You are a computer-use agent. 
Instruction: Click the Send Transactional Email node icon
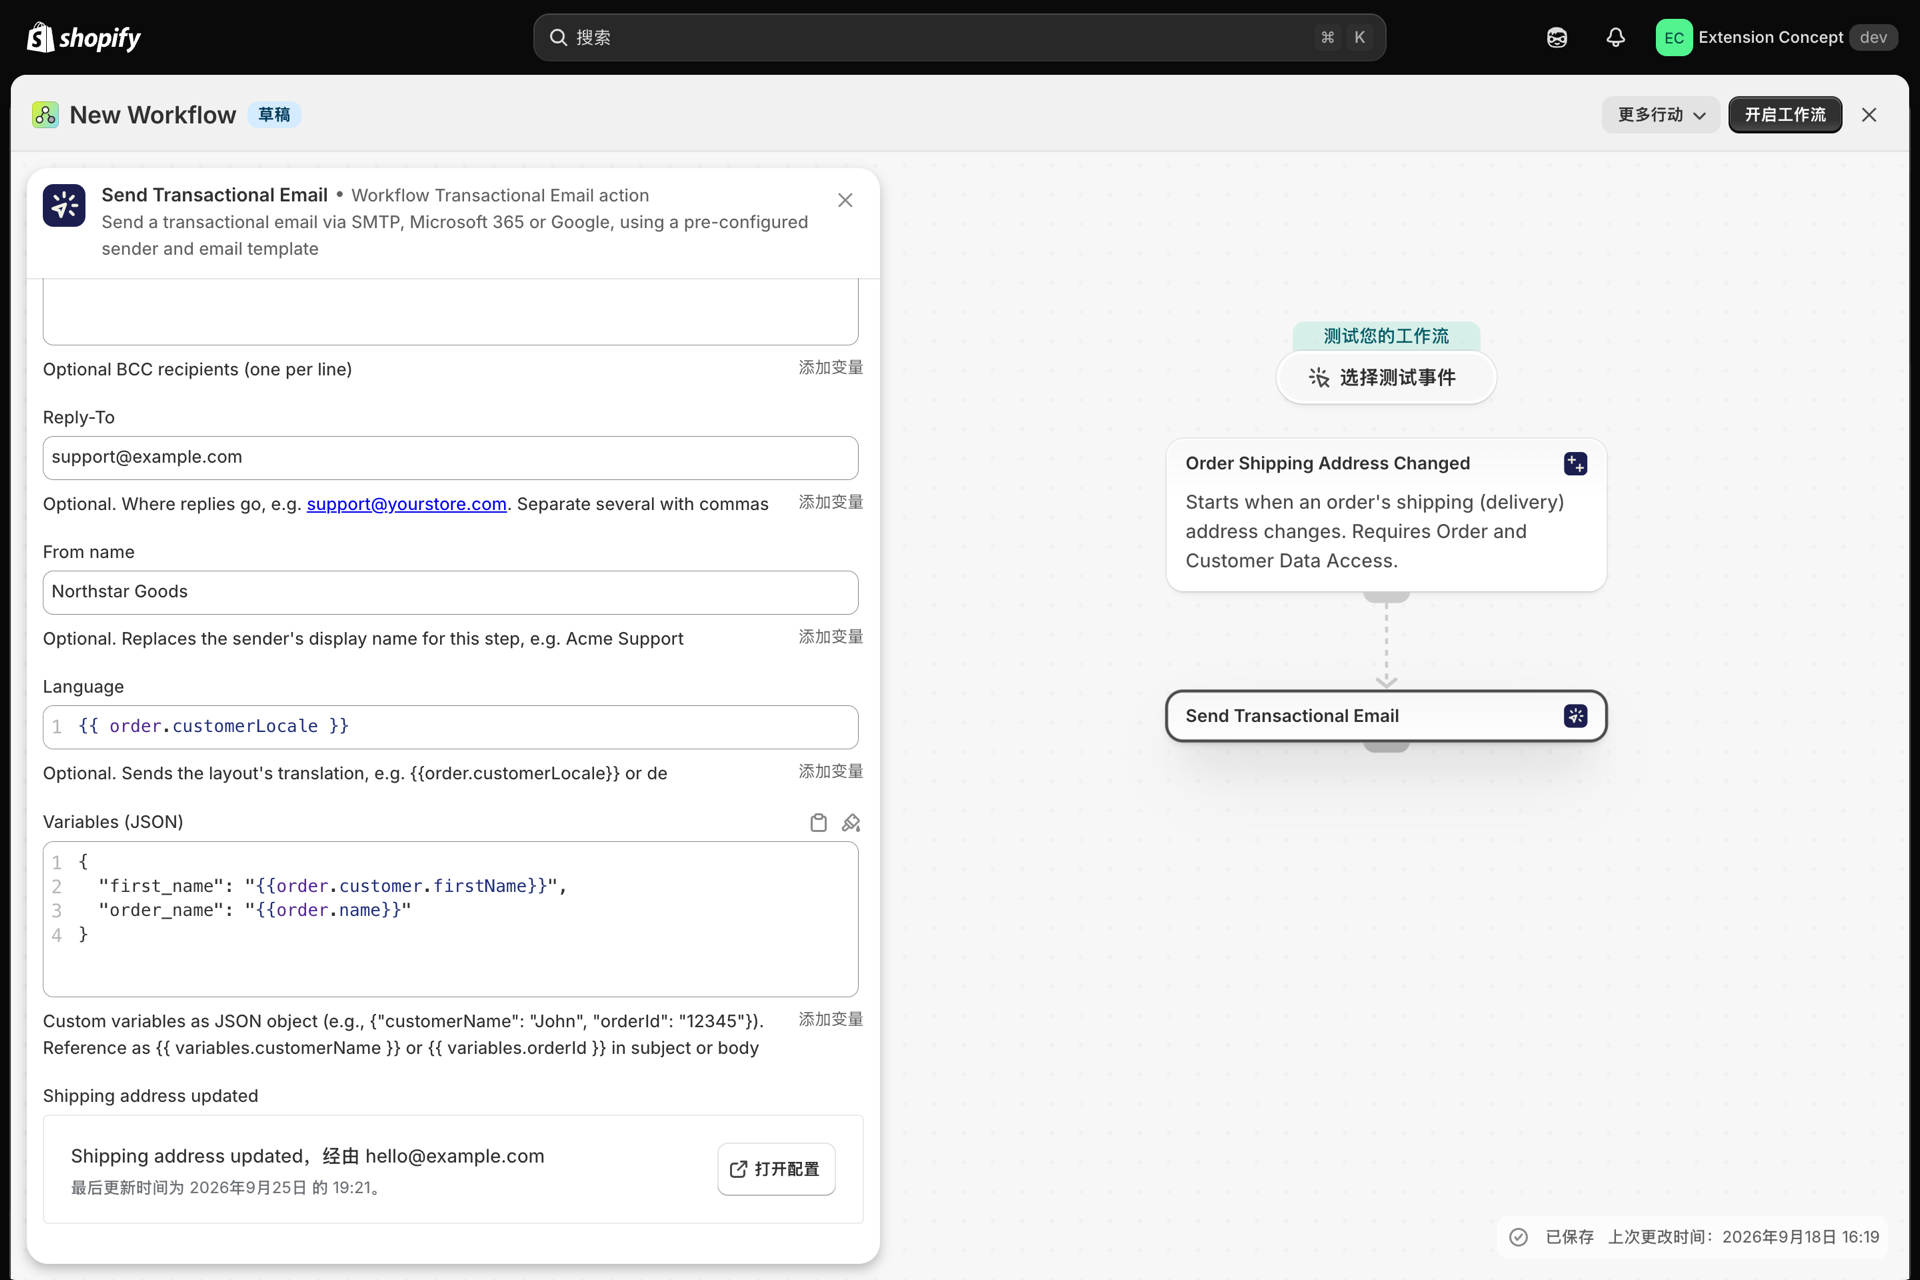pos(1575,716)
